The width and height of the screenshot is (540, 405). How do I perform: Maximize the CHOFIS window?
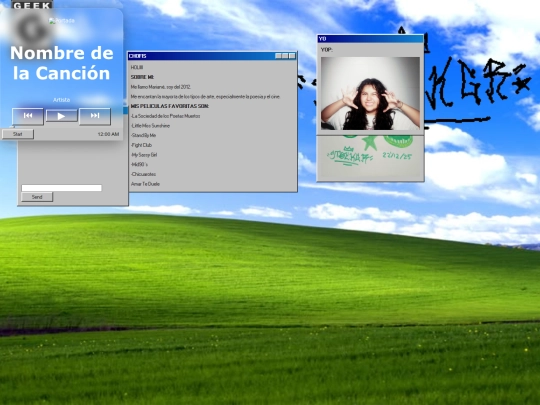click(285, 56)
